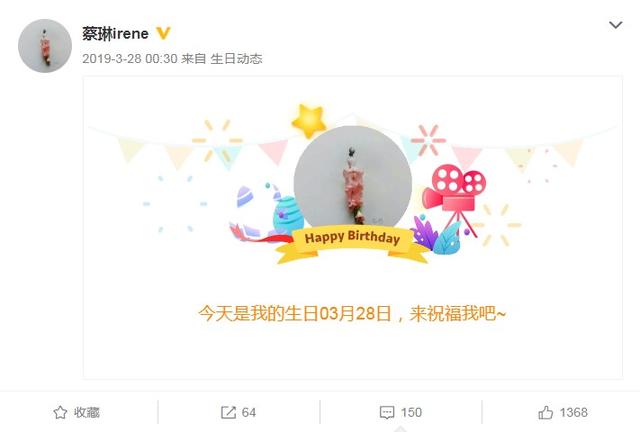The height and width of the screenshot is (432, 640).
Task: Open the post timestamp 2019-3-28 00:30
Action: (130, 59)
